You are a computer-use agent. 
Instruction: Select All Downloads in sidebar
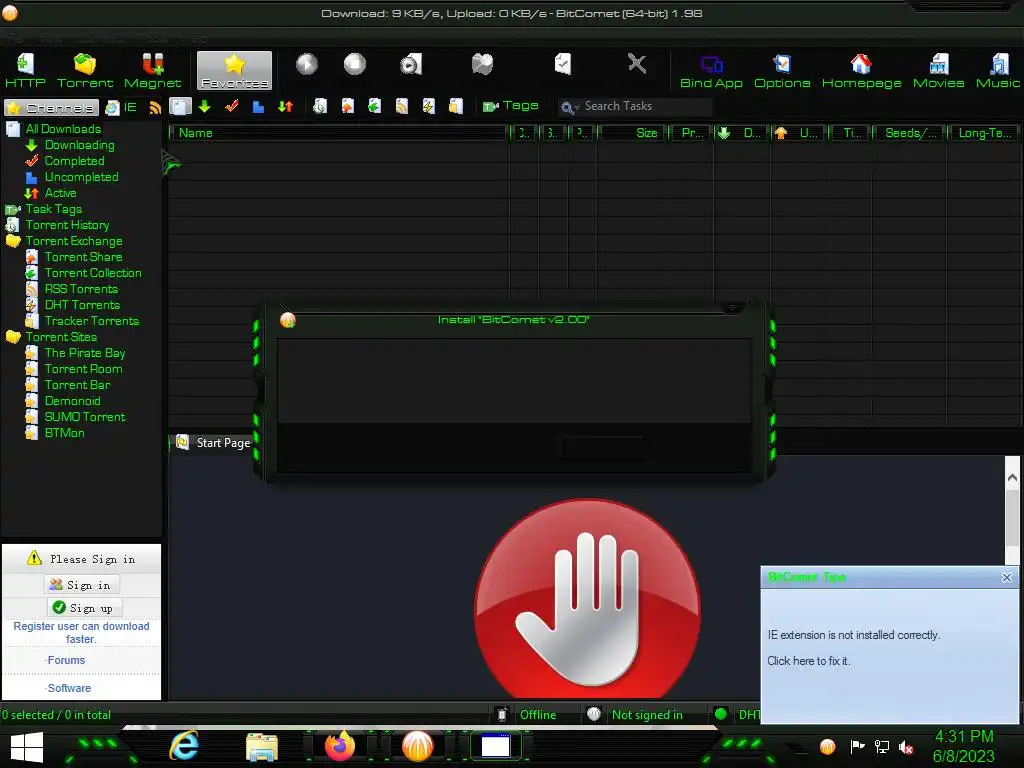click(x=63, y=129)
